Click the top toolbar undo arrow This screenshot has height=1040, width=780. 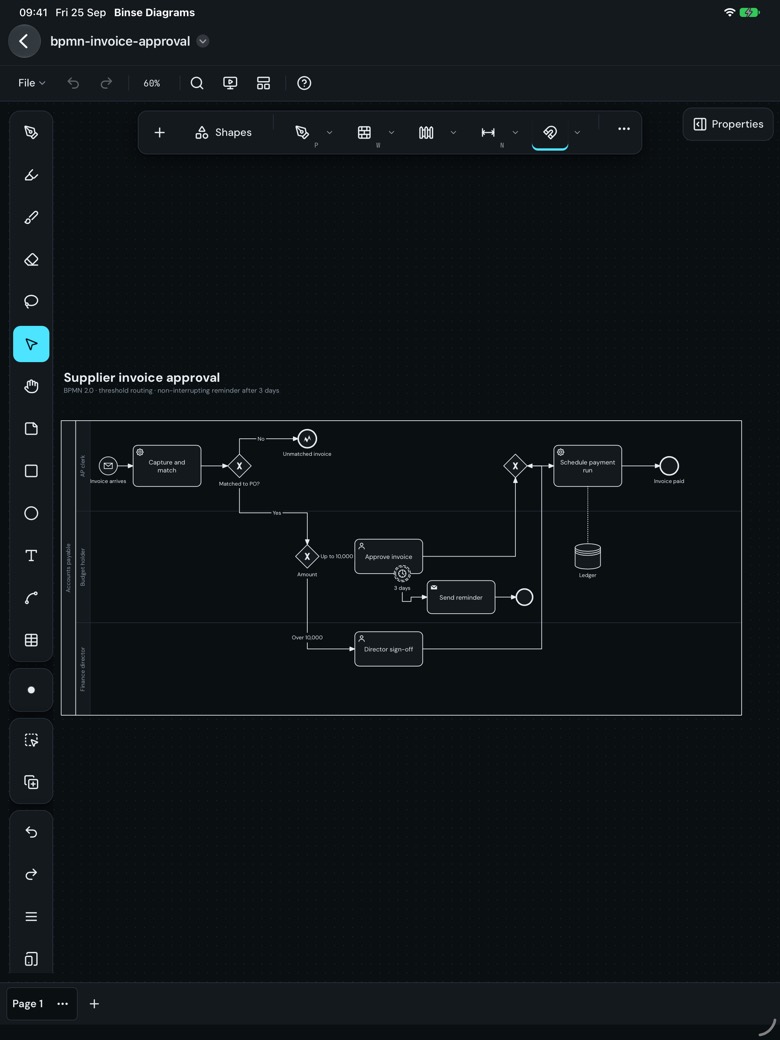(x=74, y=83)
